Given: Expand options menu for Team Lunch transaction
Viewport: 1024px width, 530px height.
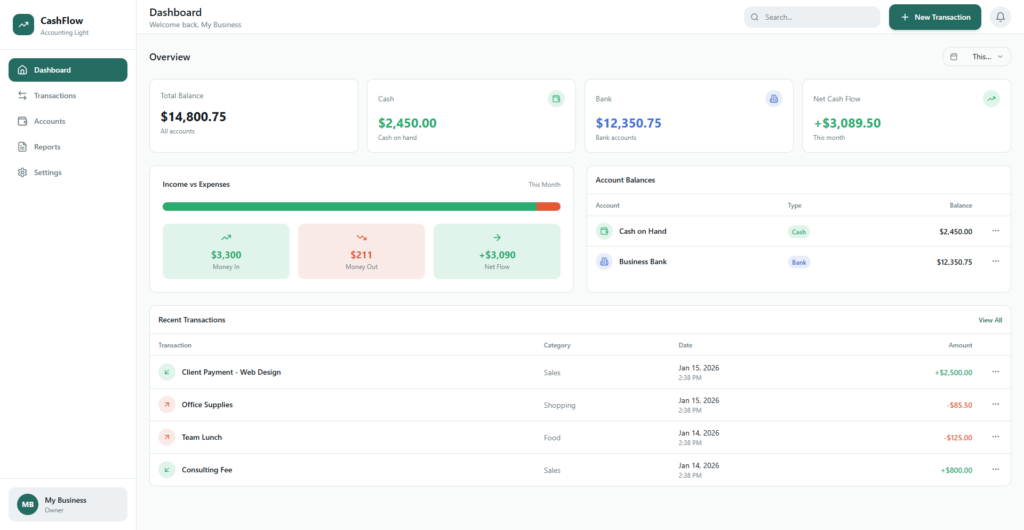Looking at the screenshot, I should pyautogui.click(x=995, y=437).
